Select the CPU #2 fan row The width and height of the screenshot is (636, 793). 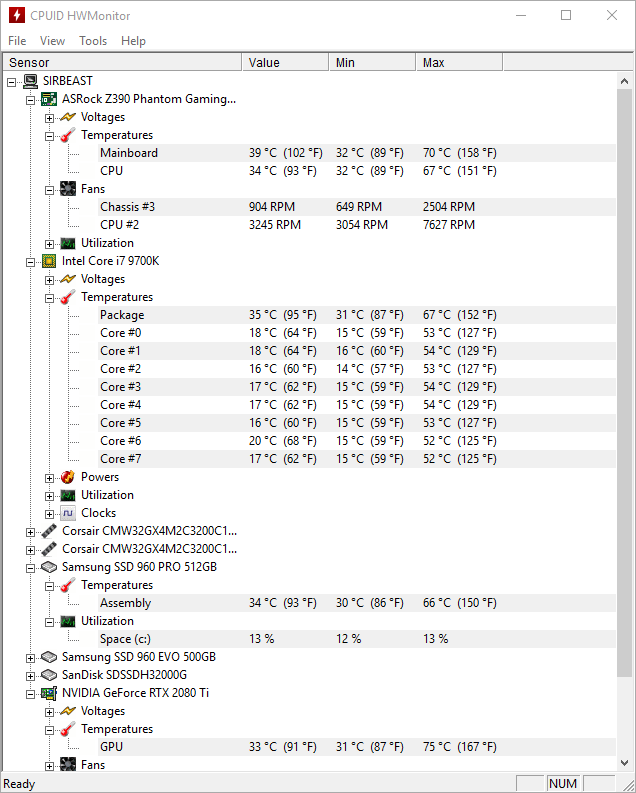[357, 225]
